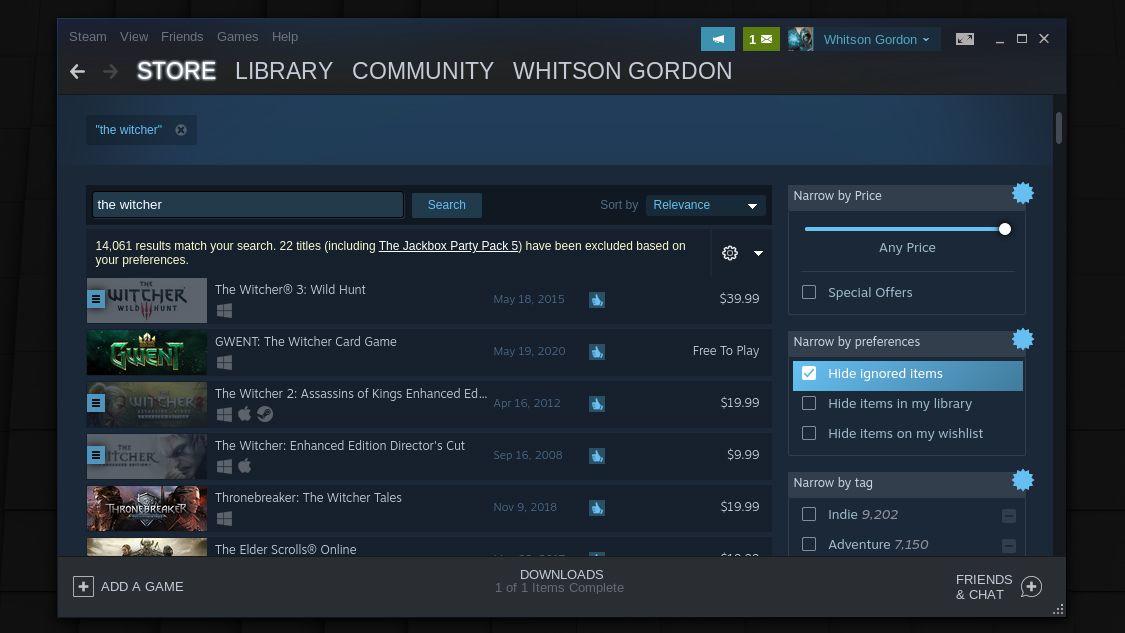Click the Friends & Chat plus icon
This screenshot has width=1125, height=633.
pyautogui.click(x=1031, y=587)
